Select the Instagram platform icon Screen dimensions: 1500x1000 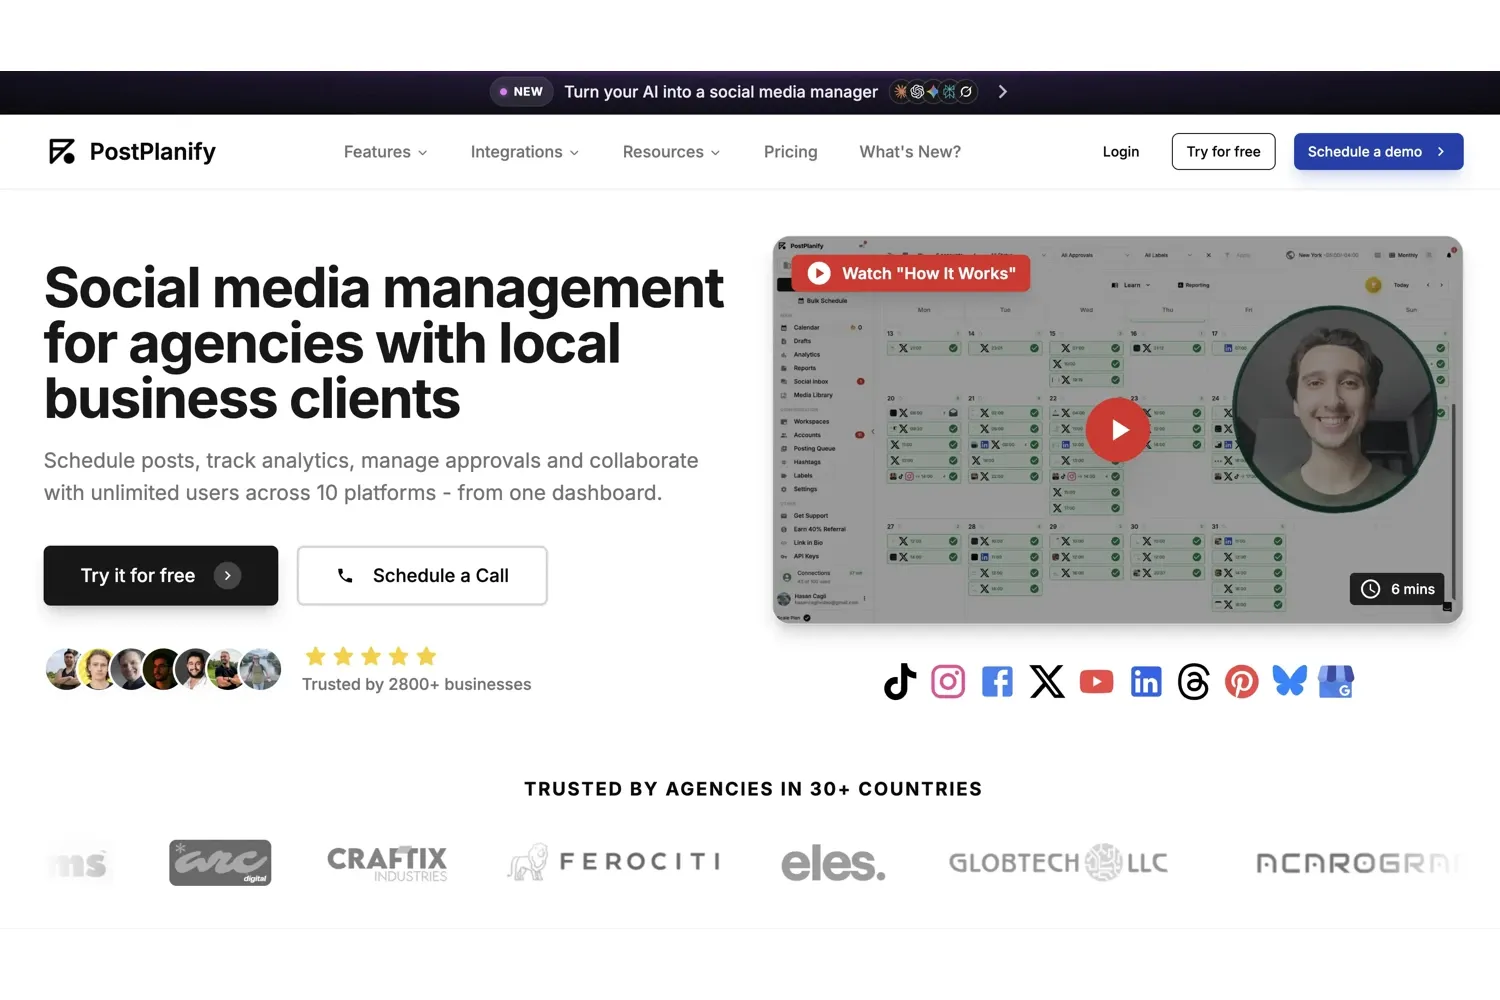pyautogui.click(x=948, y=682)
